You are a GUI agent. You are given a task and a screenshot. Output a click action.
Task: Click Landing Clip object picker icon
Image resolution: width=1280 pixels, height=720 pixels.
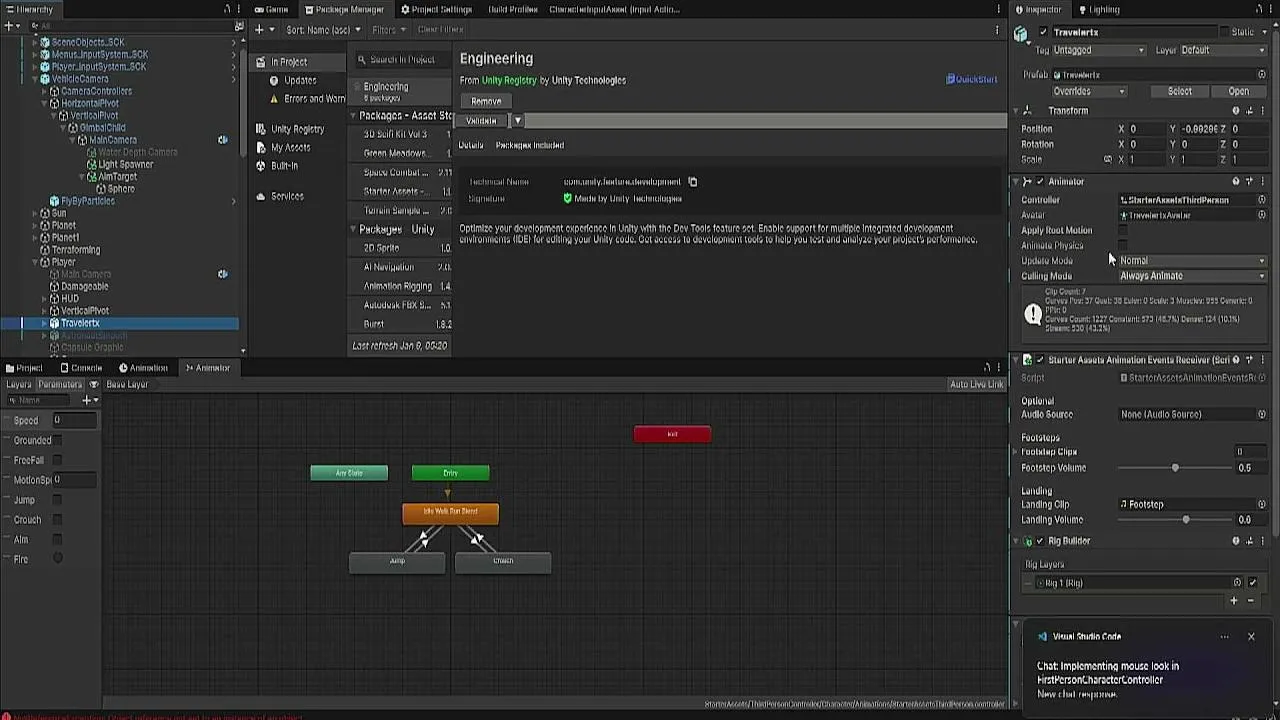tap(1262, 505)
